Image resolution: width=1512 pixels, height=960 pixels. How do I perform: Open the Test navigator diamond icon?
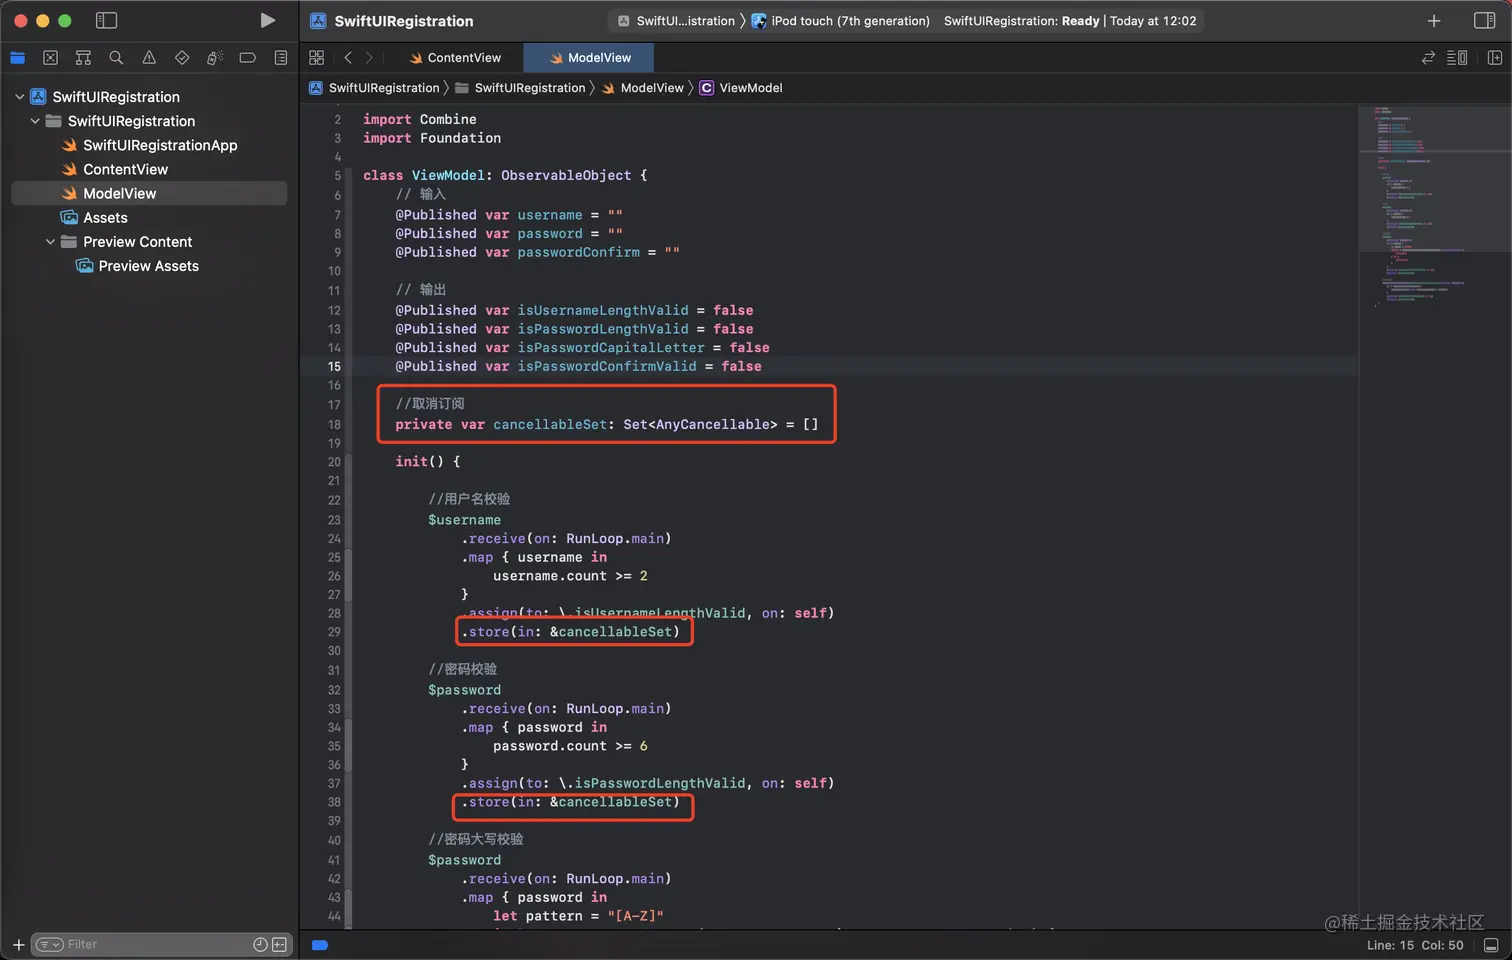pyautogui.click(x=182, y=58)
